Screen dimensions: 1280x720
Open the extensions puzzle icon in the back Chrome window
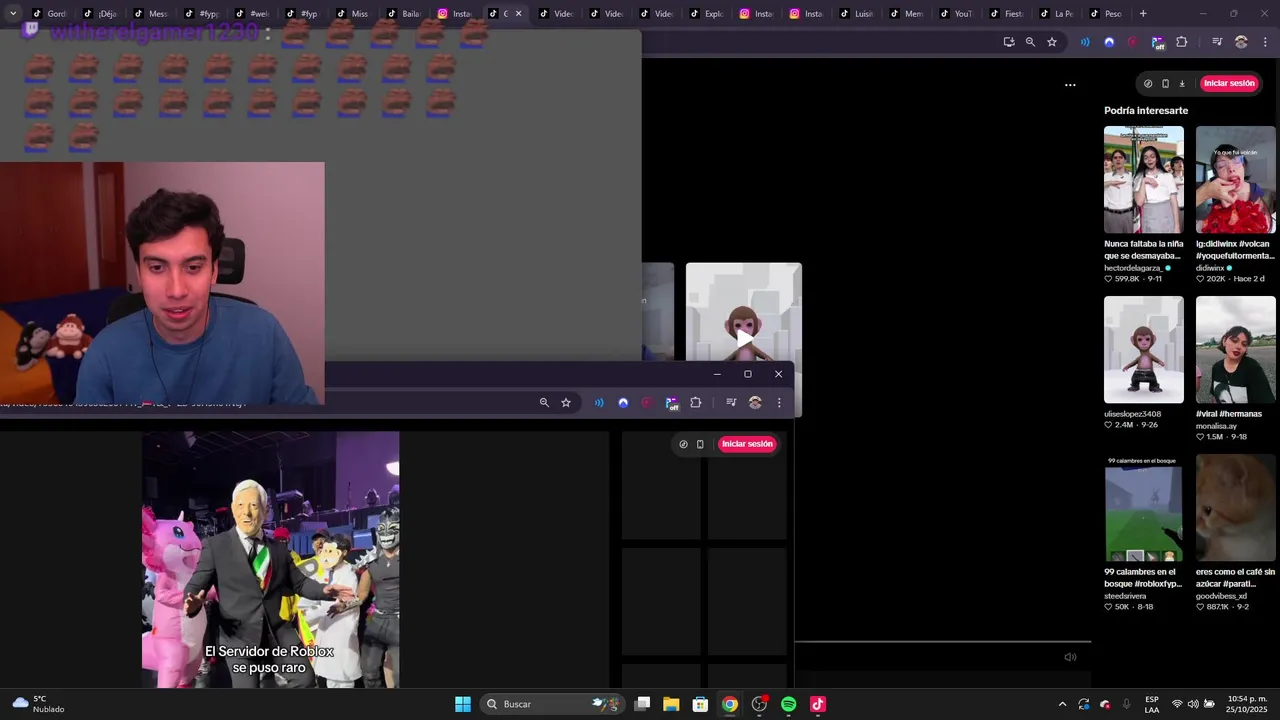(1181, 42)
